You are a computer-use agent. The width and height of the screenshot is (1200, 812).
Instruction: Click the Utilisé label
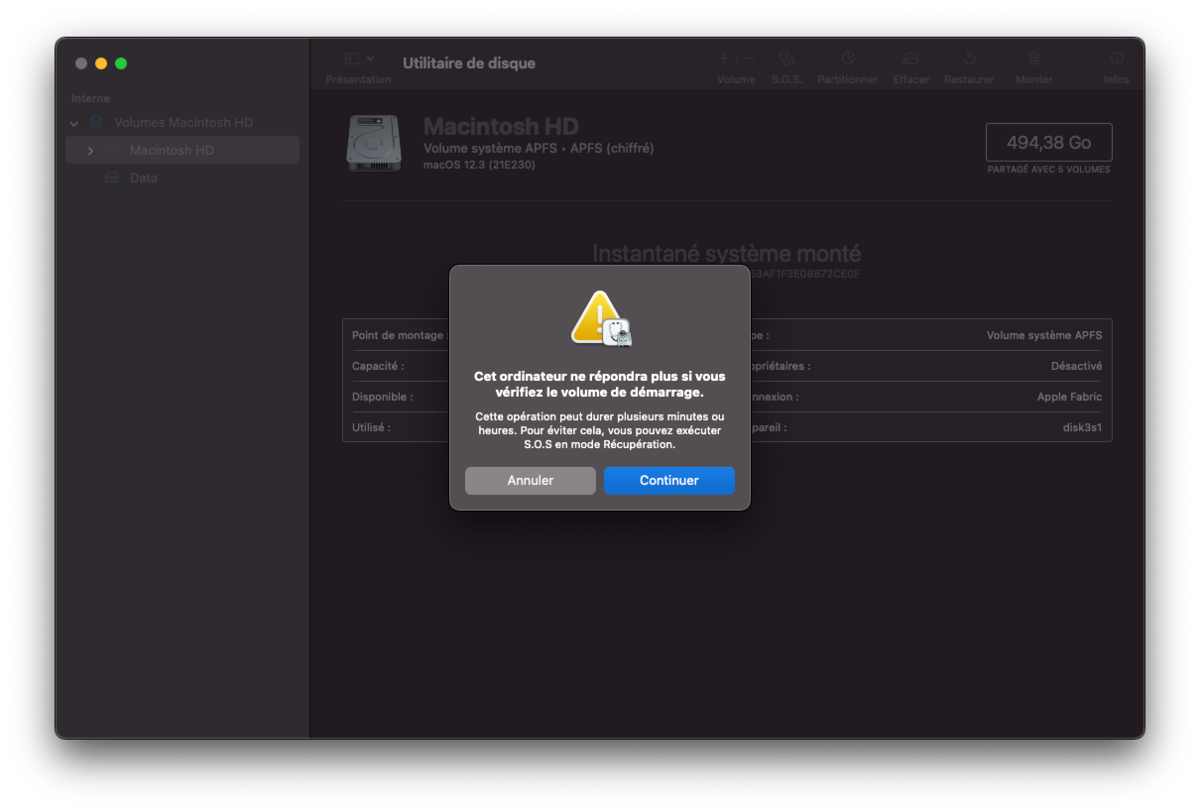(x=371, y=427)
